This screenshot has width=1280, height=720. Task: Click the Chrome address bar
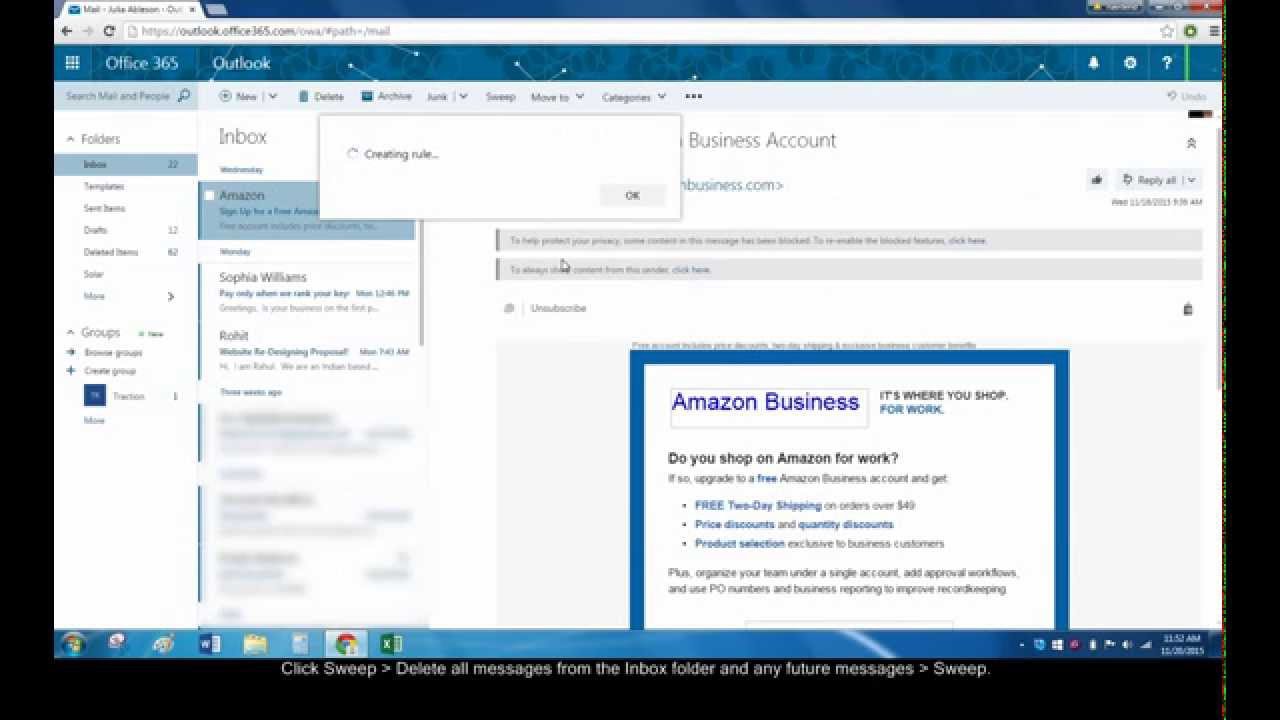pyautogui.click(x=640, y=31)
